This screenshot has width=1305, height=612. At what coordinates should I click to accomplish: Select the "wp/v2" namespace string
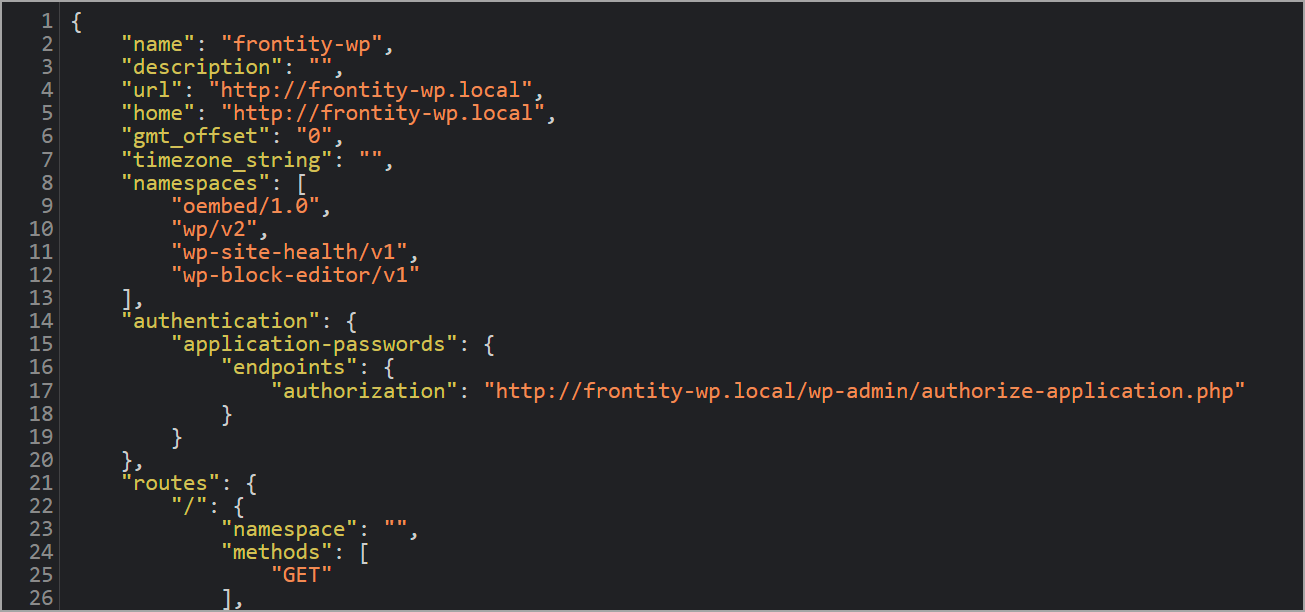click(214, 228)
